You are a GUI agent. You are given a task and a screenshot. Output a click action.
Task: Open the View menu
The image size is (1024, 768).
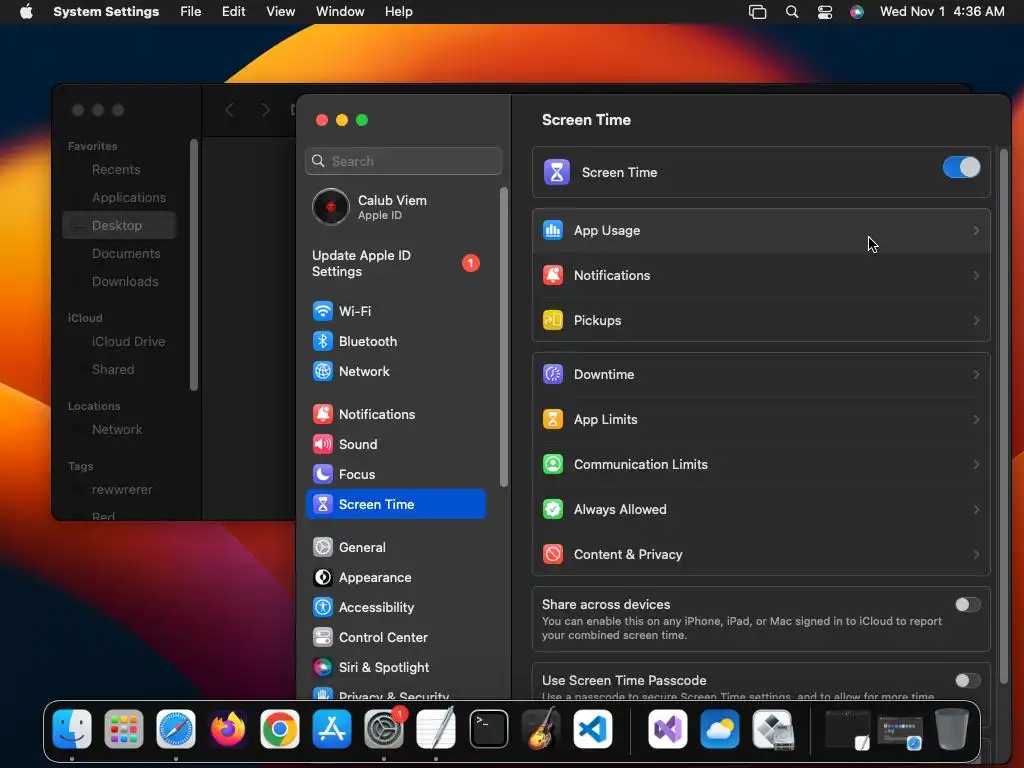pos(280,12)
